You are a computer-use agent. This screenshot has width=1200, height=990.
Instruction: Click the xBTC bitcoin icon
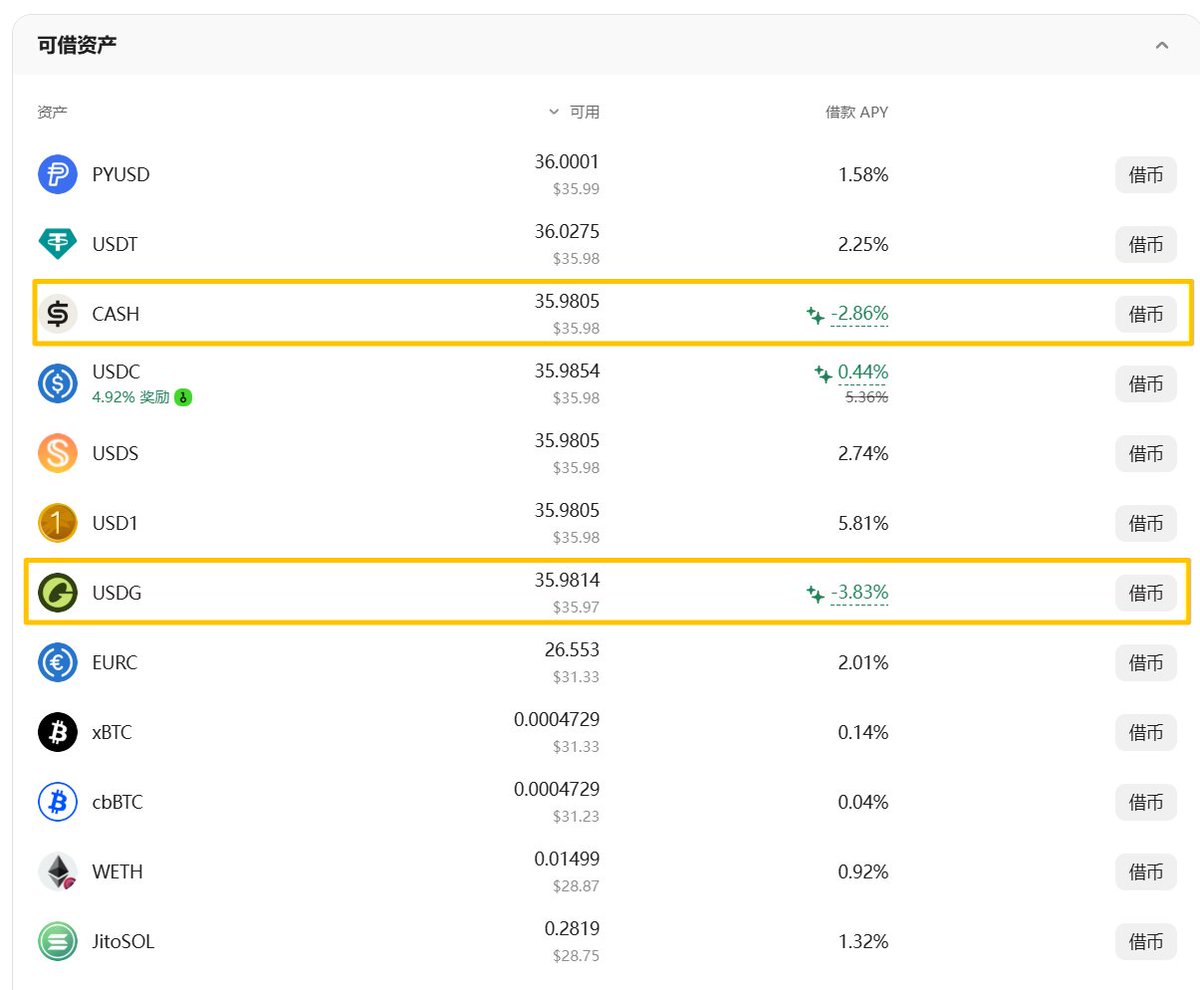57,733
